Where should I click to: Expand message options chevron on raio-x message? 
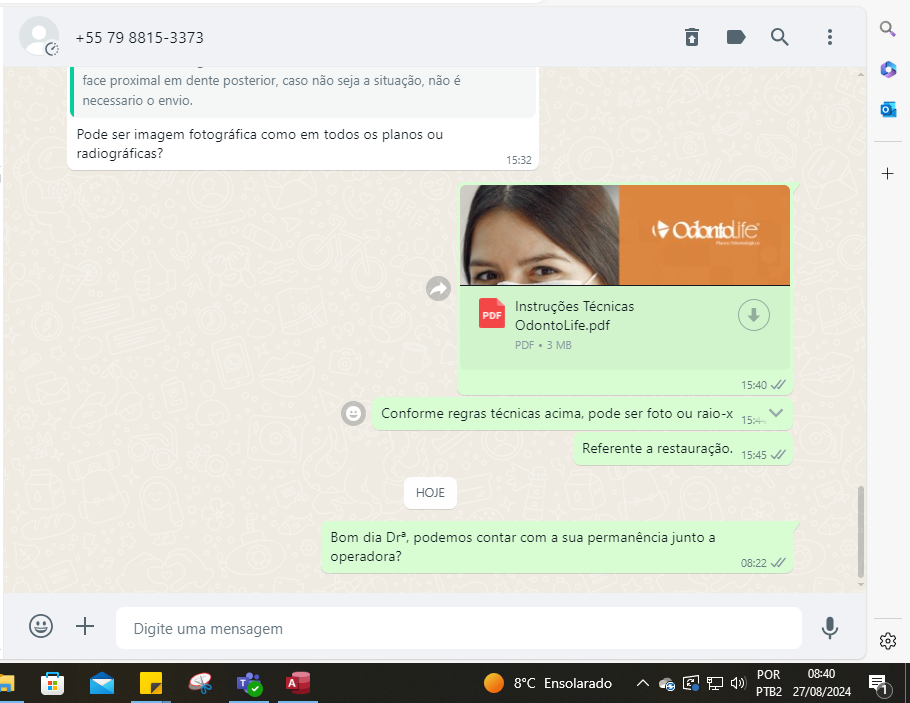776,413
